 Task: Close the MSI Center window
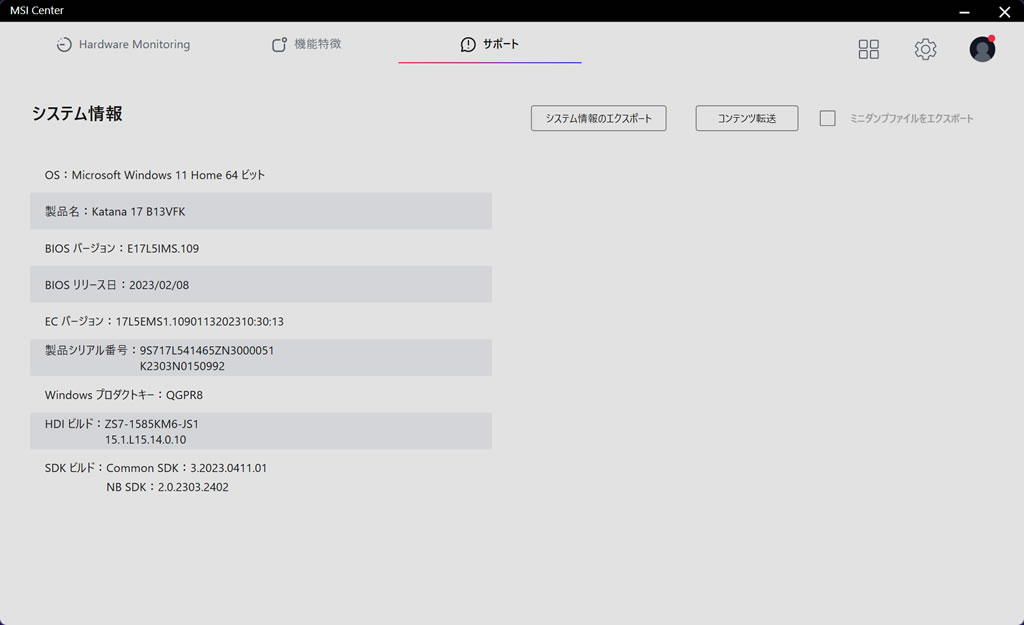click(1004, 11)
